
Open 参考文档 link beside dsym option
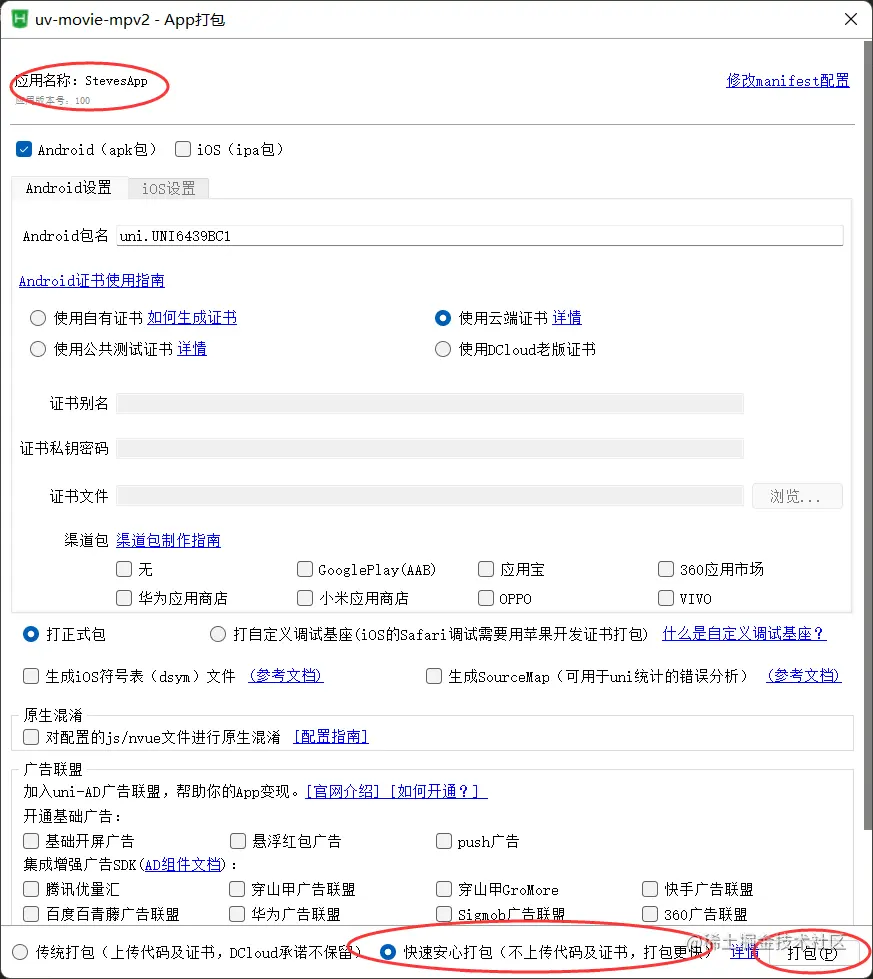click(286, 676)
